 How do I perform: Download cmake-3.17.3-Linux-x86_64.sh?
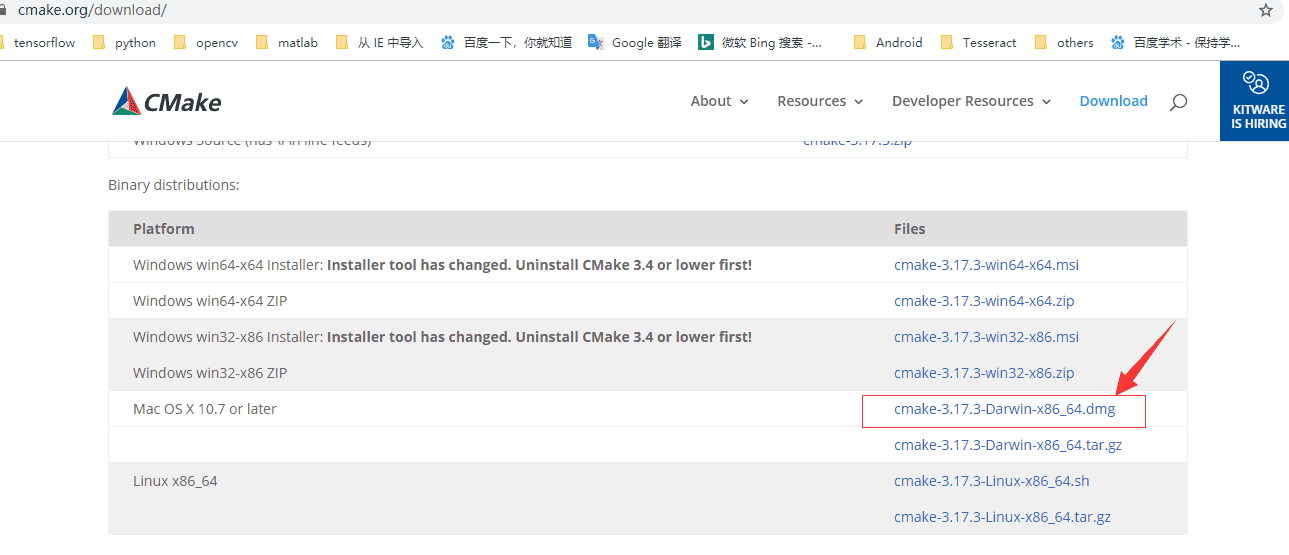click(991, 481)
